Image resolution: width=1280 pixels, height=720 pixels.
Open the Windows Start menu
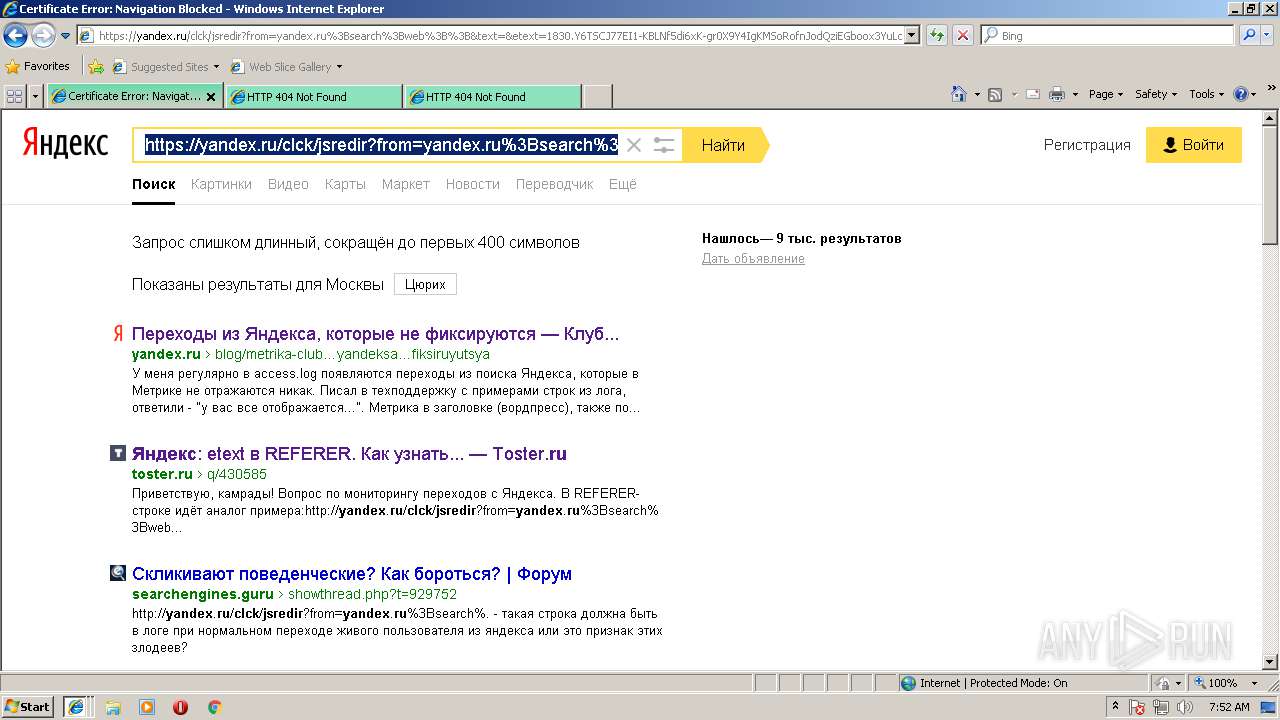[x=28, y=706]
